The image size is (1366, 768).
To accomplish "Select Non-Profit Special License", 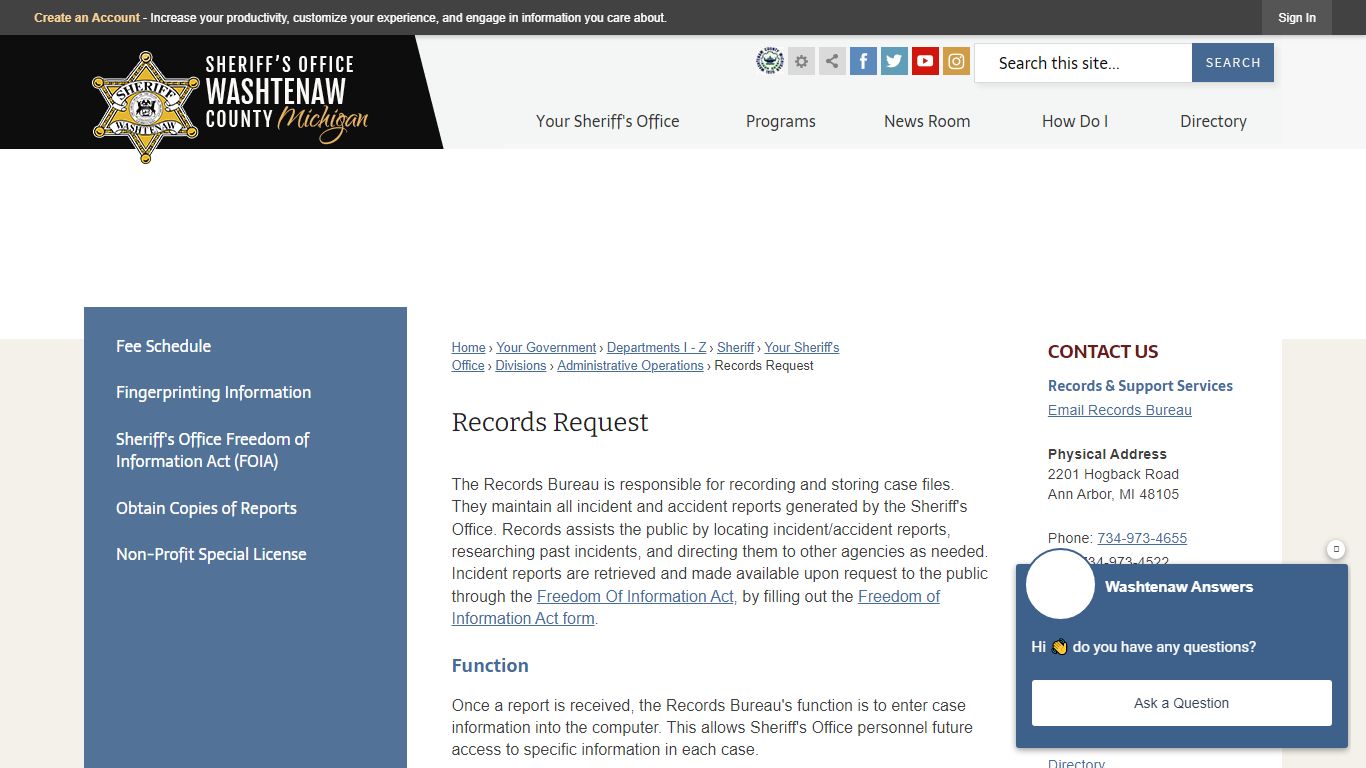I will (211, 554).
